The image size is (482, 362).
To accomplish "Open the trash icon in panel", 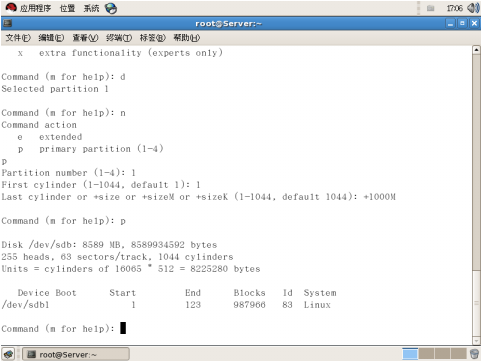I will (x=474, y=354).
